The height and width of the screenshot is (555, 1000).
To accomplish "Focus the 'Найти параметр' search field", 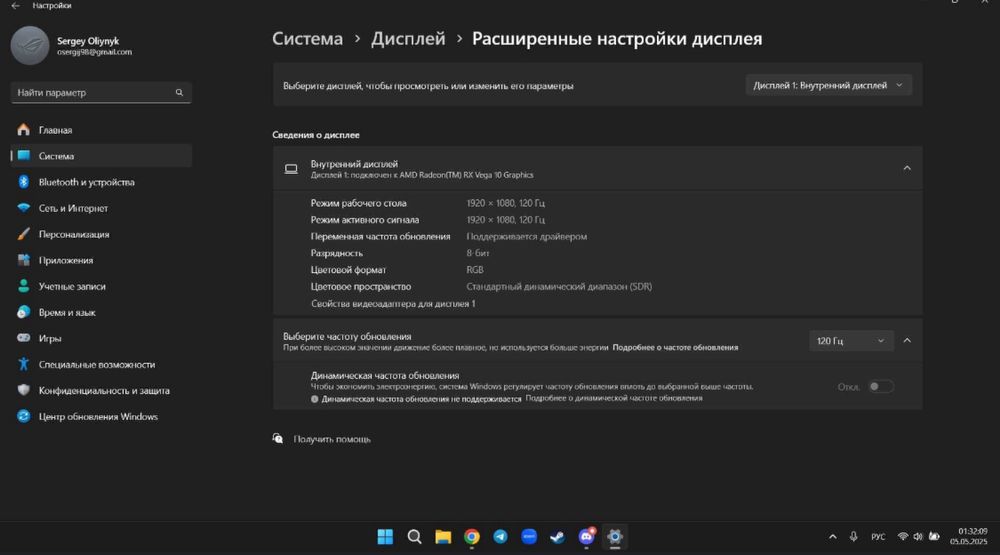I will coord(101,92).
